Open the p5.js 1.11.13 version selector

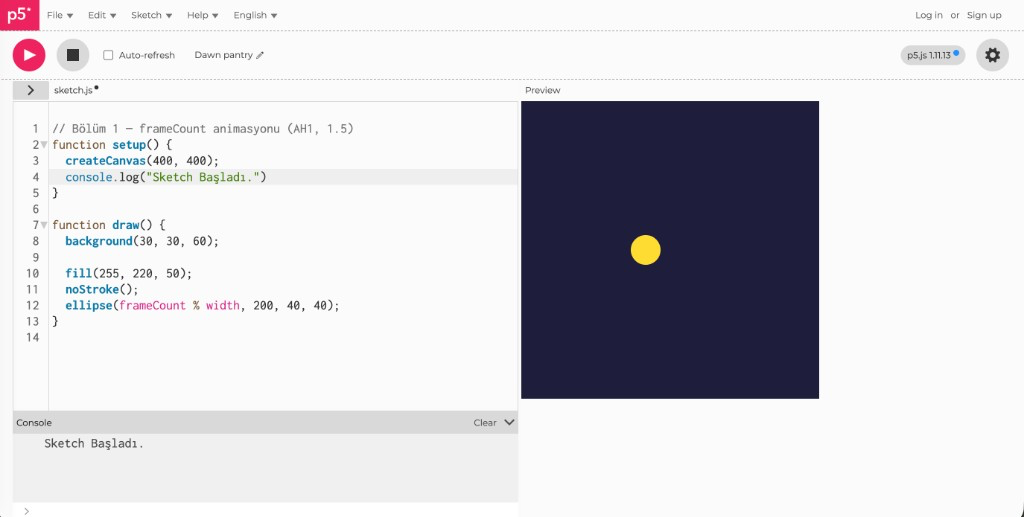933,55
